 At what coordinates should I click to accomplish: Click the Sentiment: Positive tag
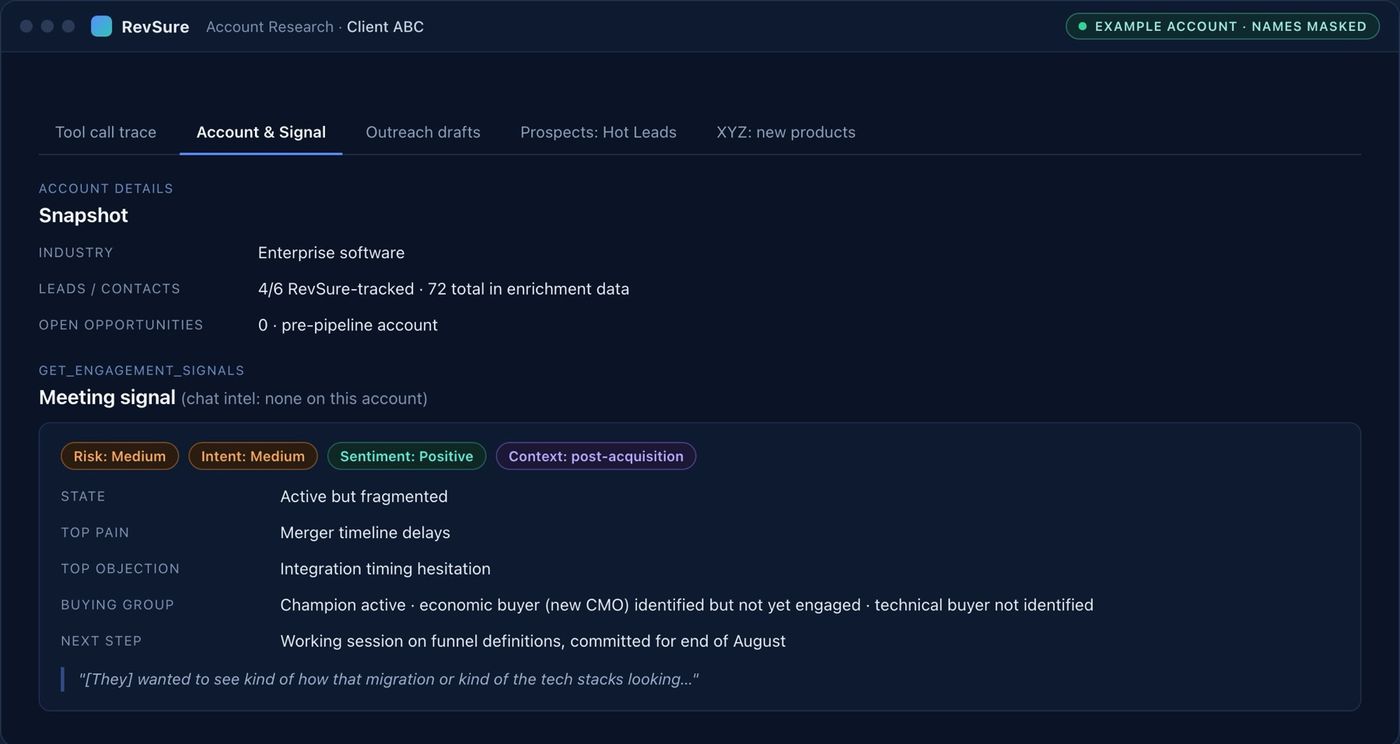(x=407, y=456)
